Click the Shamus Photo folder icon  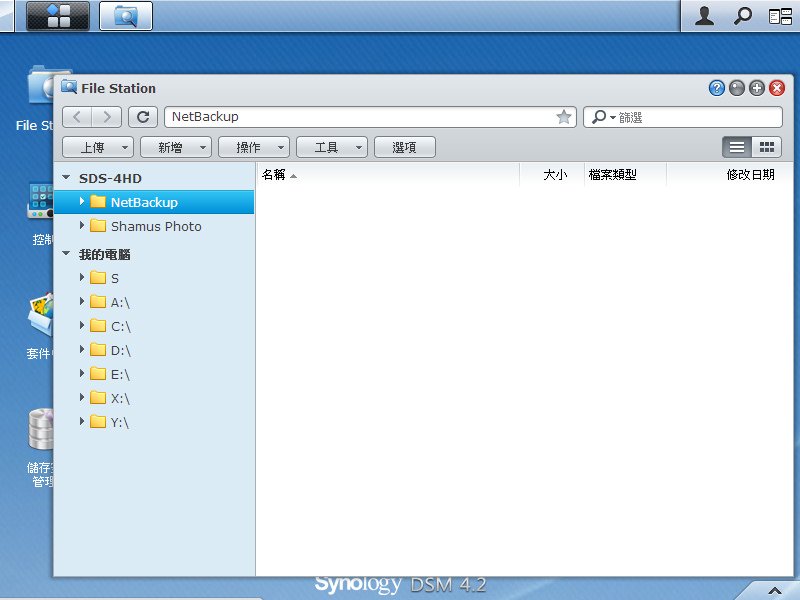point(98,226)
